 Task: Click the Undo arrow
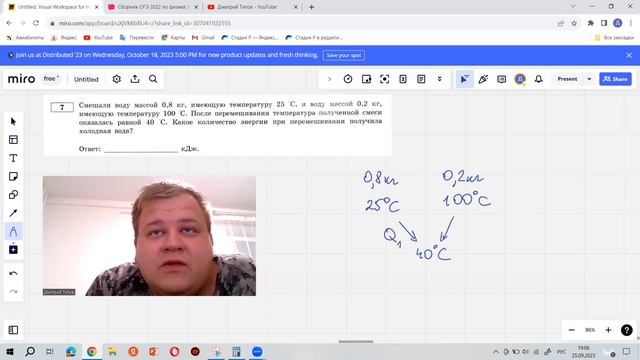13,273
